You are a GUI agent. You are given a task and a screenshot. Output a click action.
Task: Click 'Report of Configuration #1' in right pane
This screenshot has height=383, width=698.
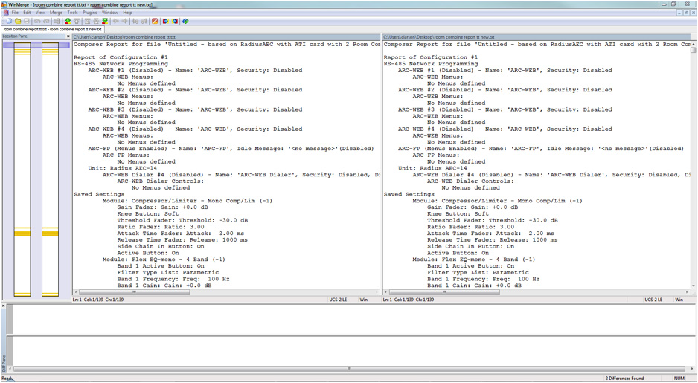point(430,57)
